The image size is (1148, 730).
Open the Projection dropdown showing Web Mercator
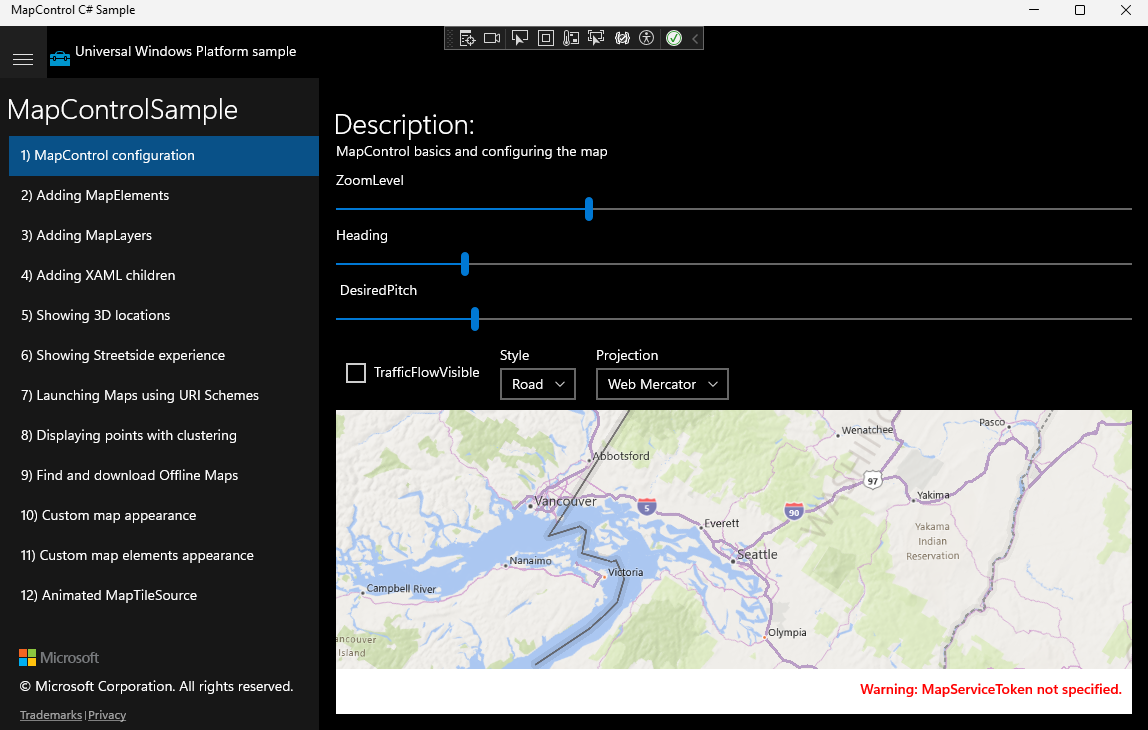tap(663, 384)
